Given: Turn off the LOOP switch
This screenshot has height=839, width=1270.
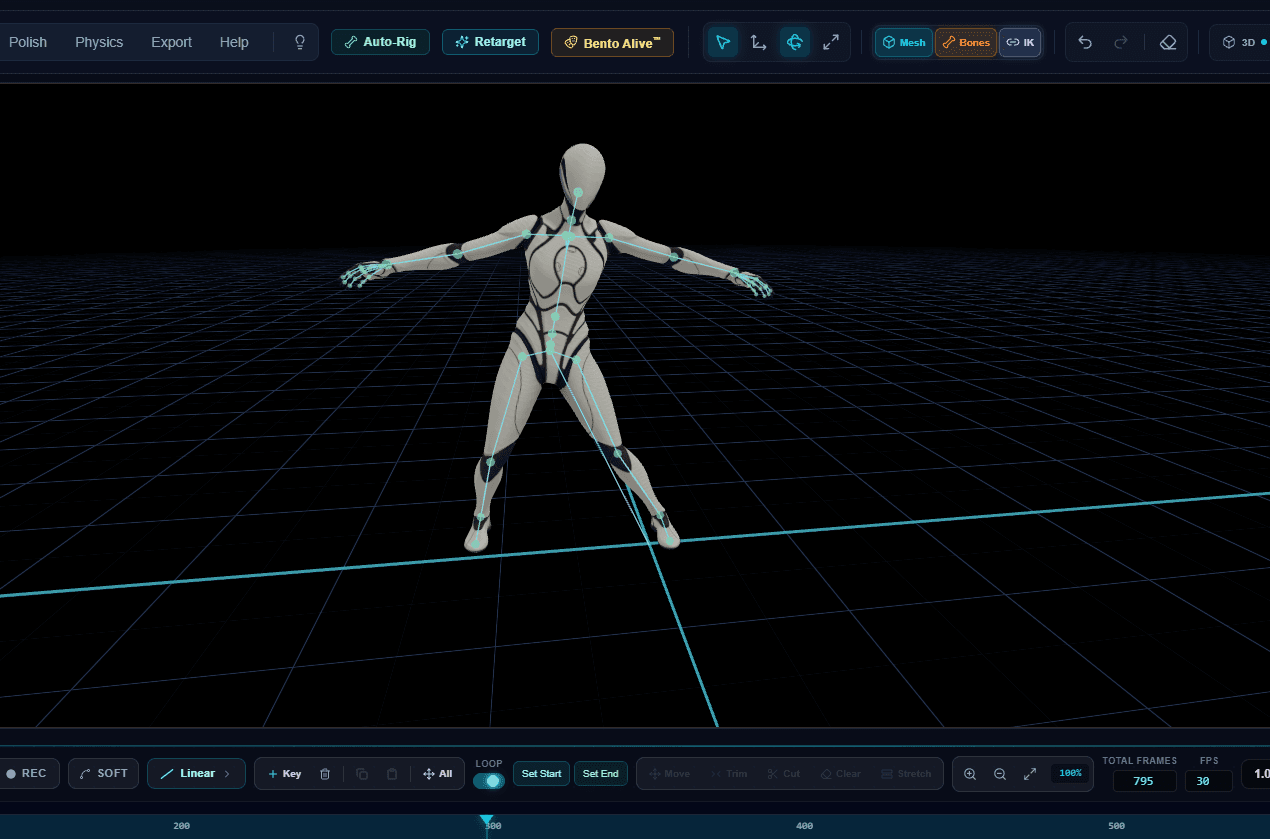Looking at the screenshot, I should point(489,781).
